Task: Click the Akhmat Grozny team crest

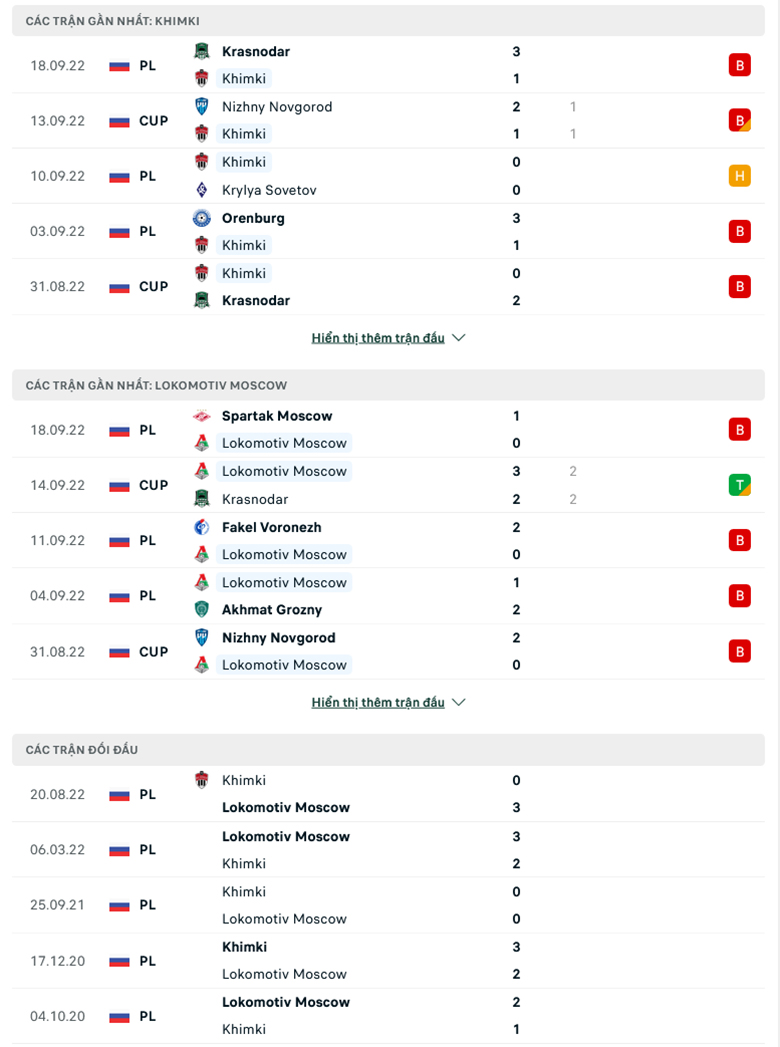Action: point(202,610)
